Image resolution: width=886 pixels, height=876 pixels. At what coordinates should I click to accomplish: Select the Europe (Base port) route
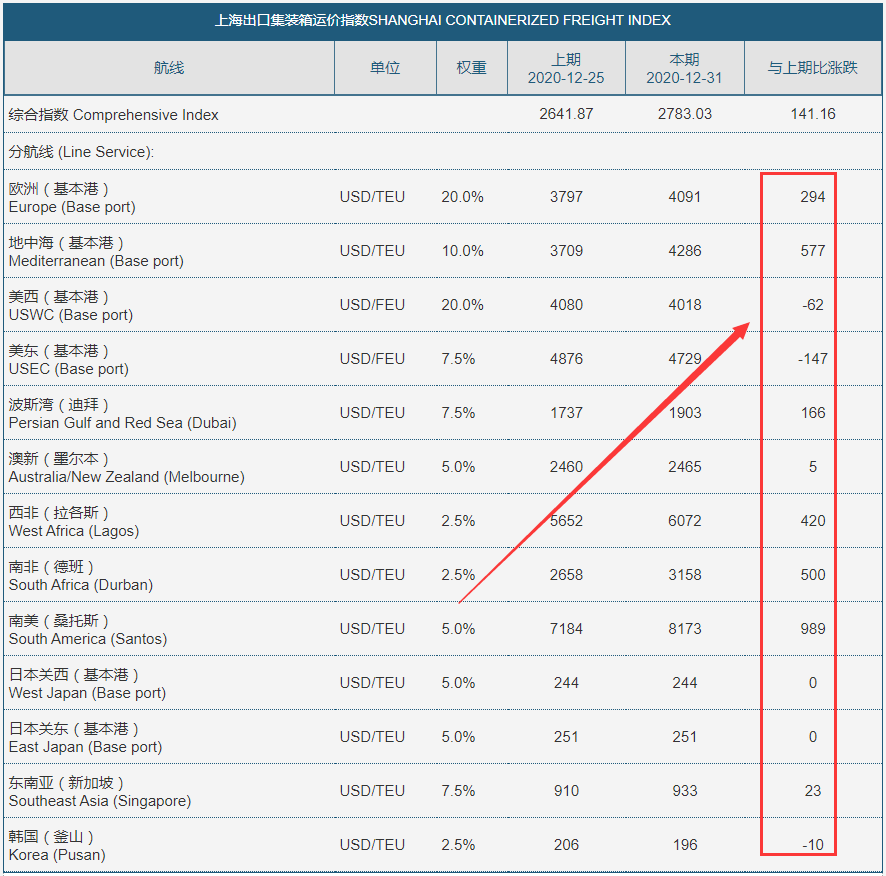coord(72,198)
